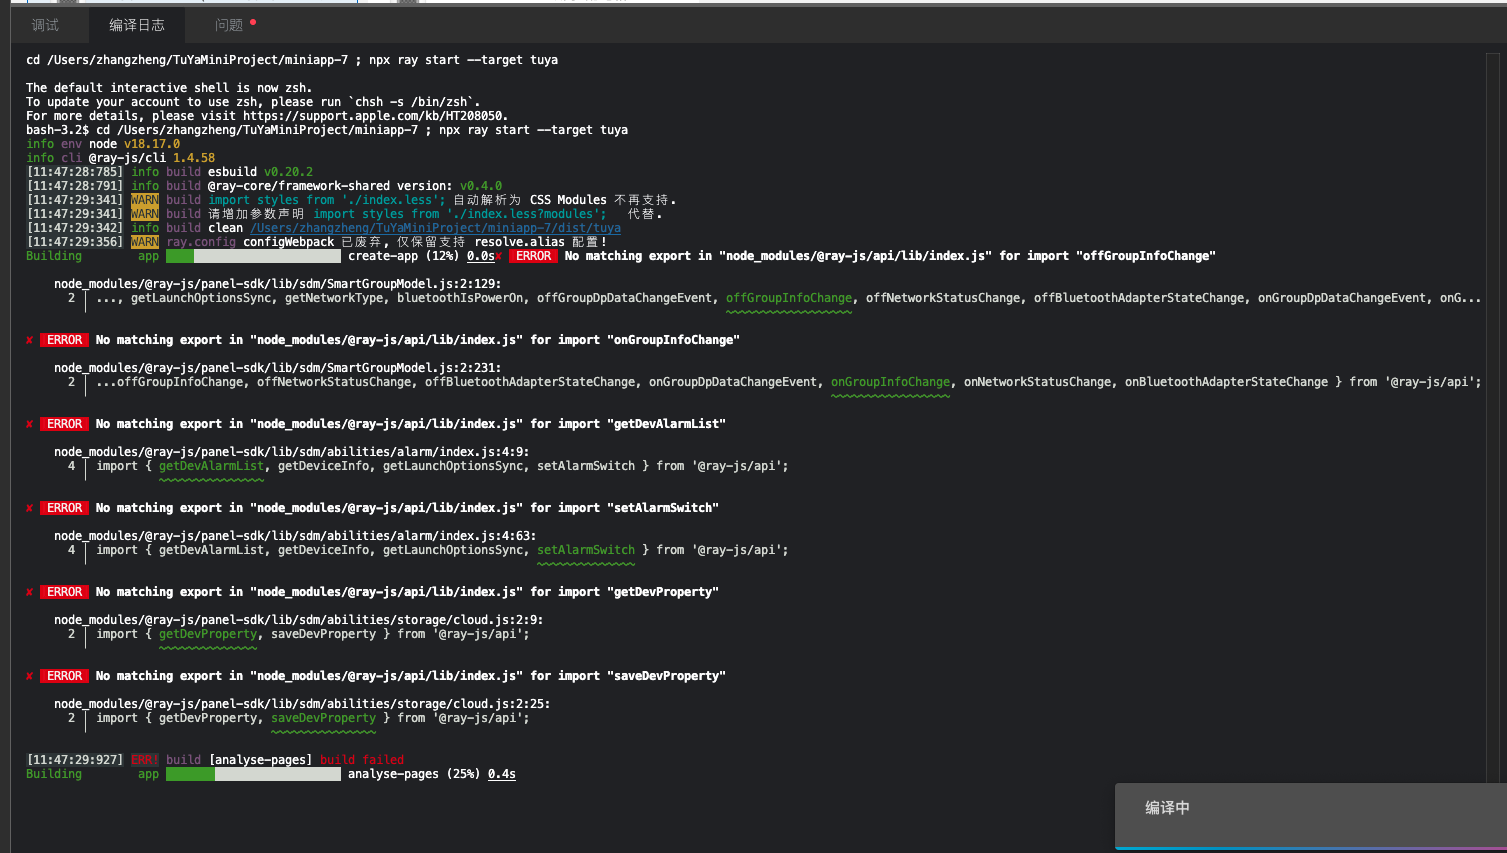
Task: Click WARN badge on 请增加参数声明 line
Action: coord(145,214)
